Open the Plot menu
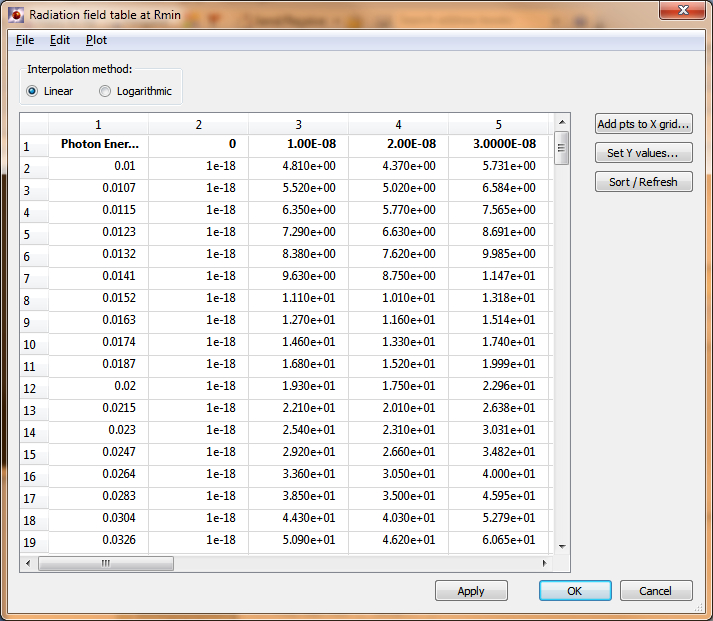713x621 pixels. (x=96, y=40)
